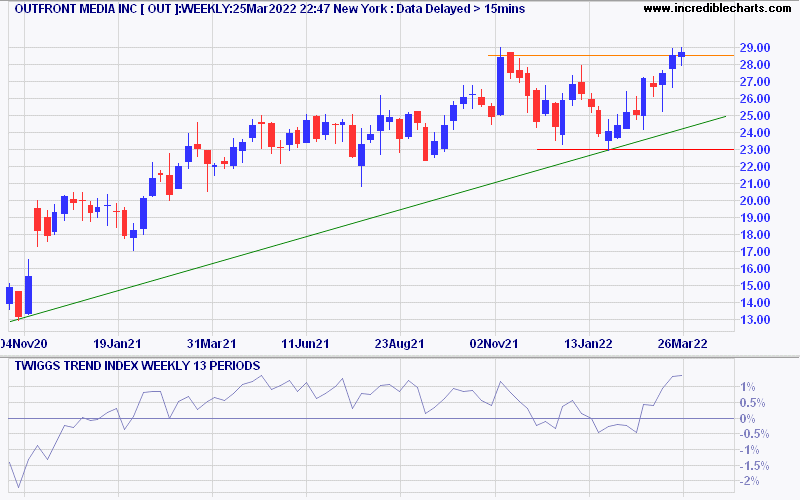
Task: Click the green rising trendline
Action: click(x=367, y=219)
